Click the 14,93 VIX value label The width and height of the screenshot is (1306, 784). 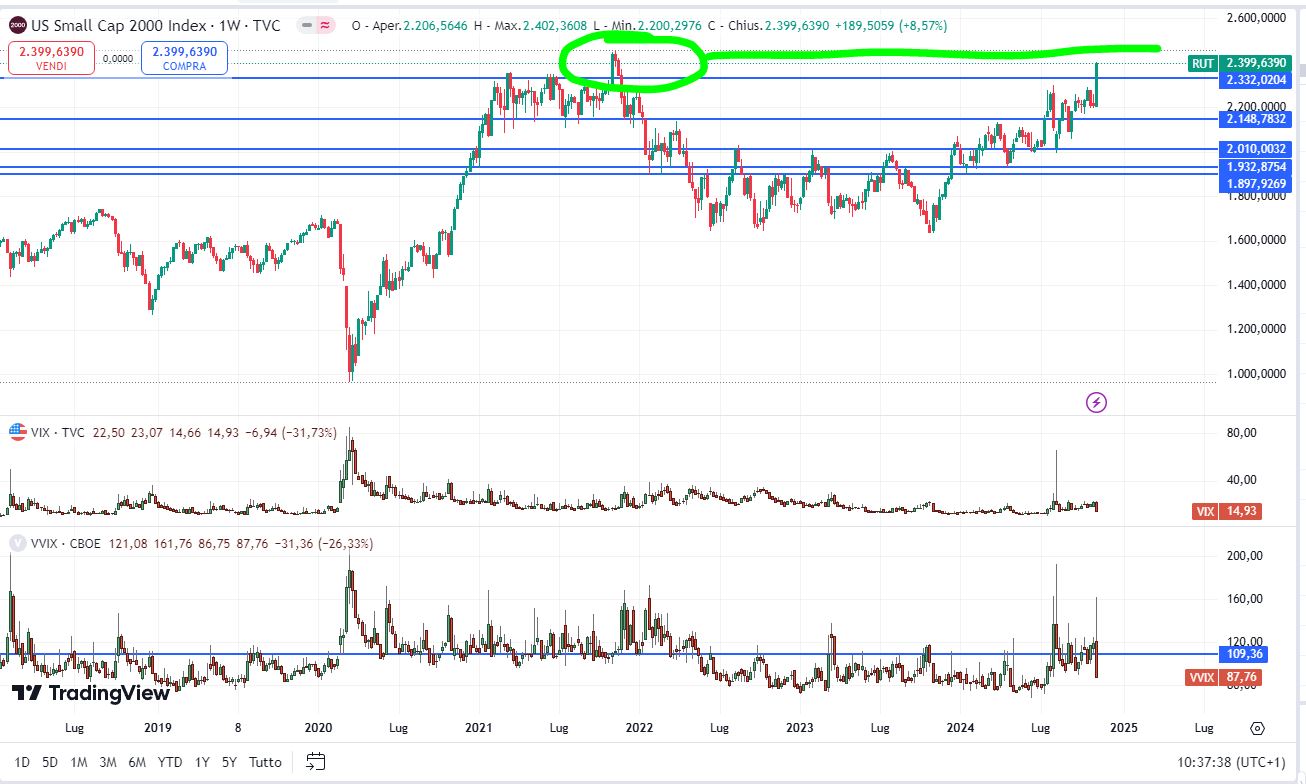click(1241, 512)
